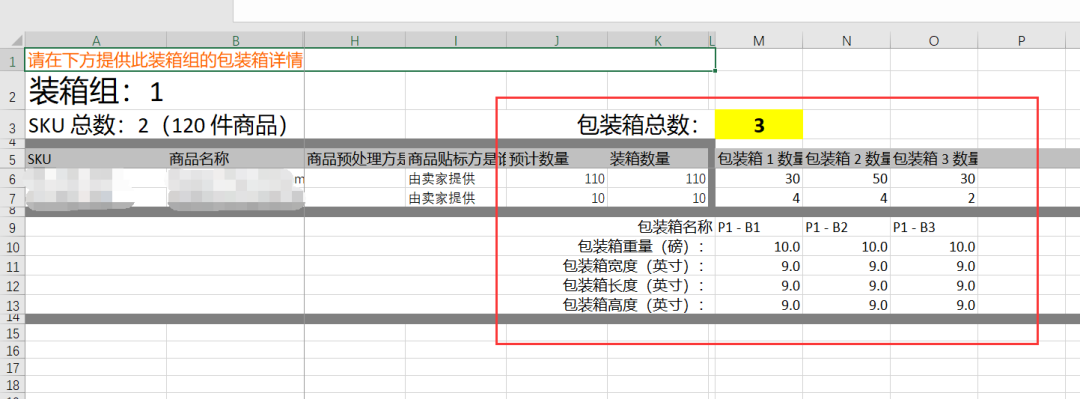Screen dimensions: 1080x399
Task: Click the 4 under 包装箱 2 数量
Action: pyautogui.click(x=884, y=198)
